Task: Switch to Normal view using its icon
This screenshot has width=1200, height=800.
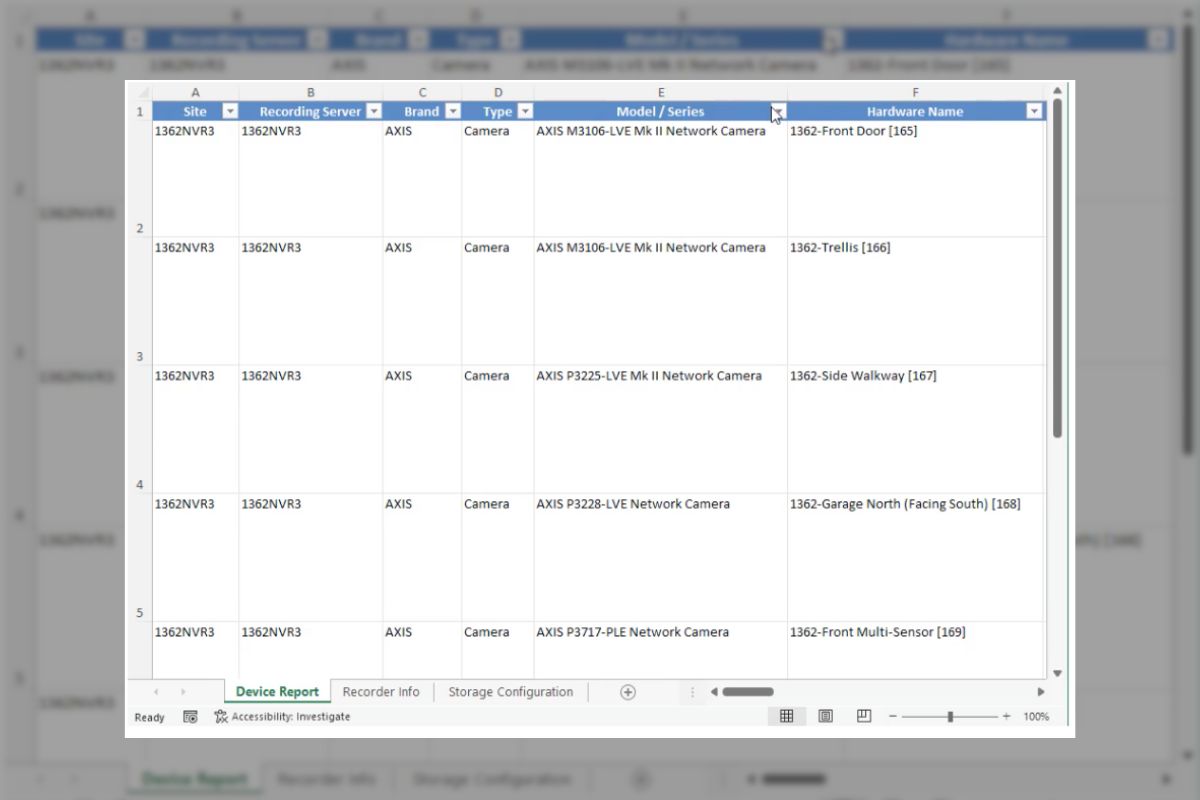Action: click(787, 716)
